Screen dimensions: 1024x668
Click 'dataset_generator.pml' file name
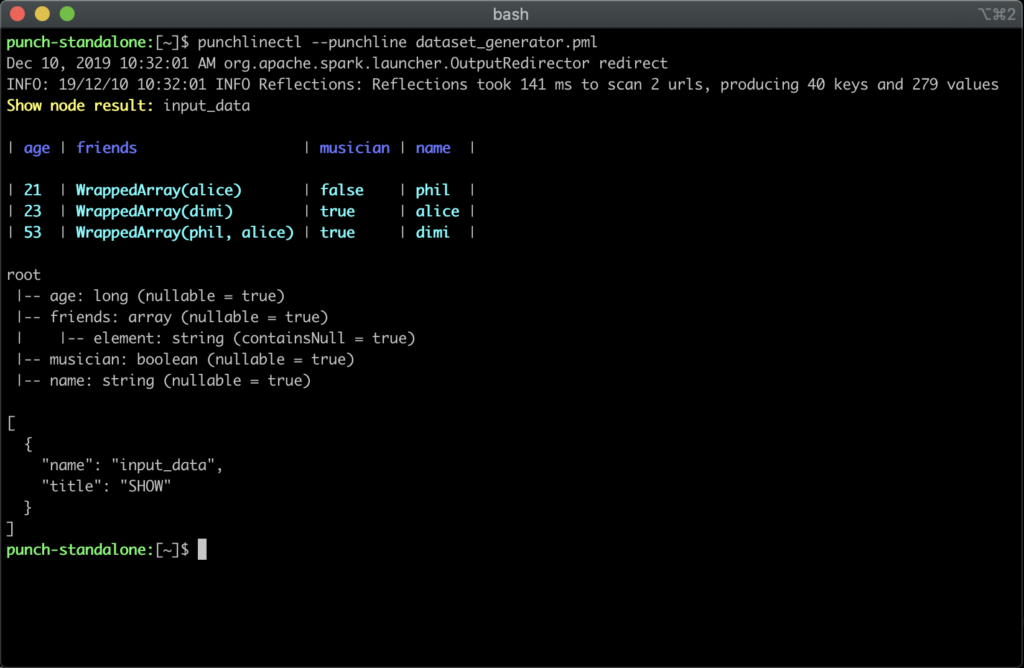coord(506,42)
